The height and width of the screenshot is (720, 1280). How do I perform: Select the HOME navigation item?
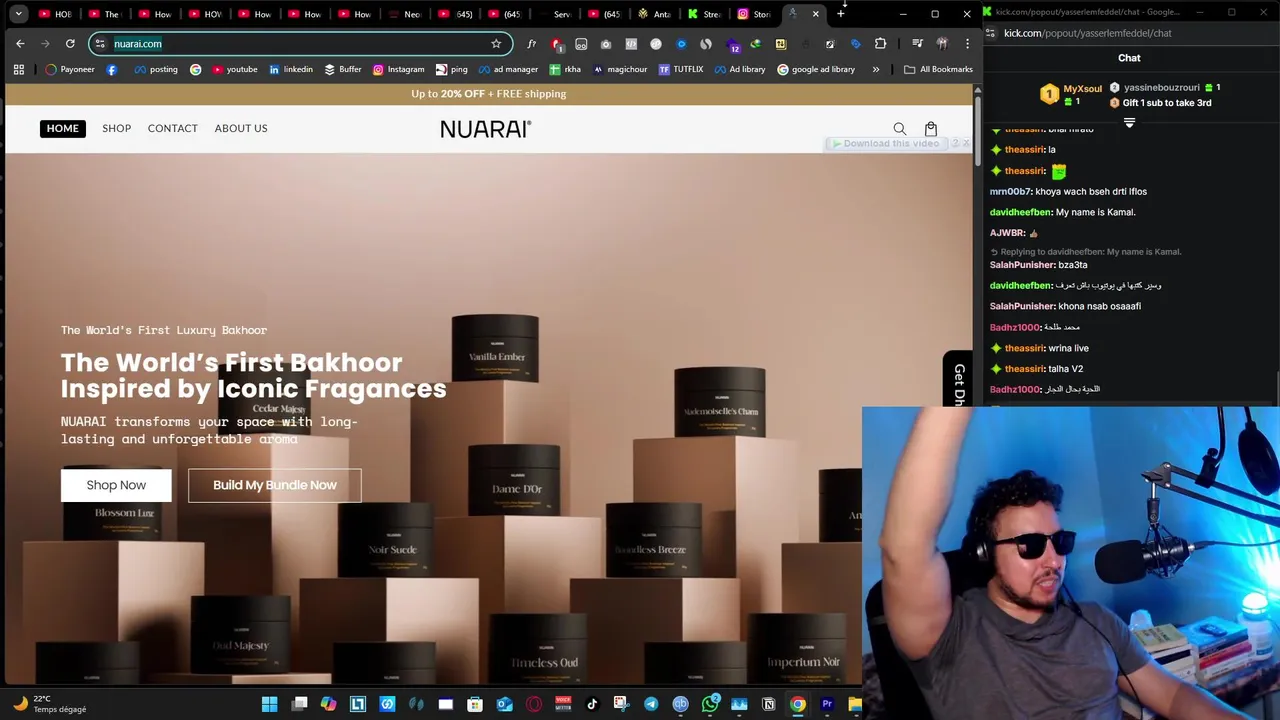click(62, 128)
